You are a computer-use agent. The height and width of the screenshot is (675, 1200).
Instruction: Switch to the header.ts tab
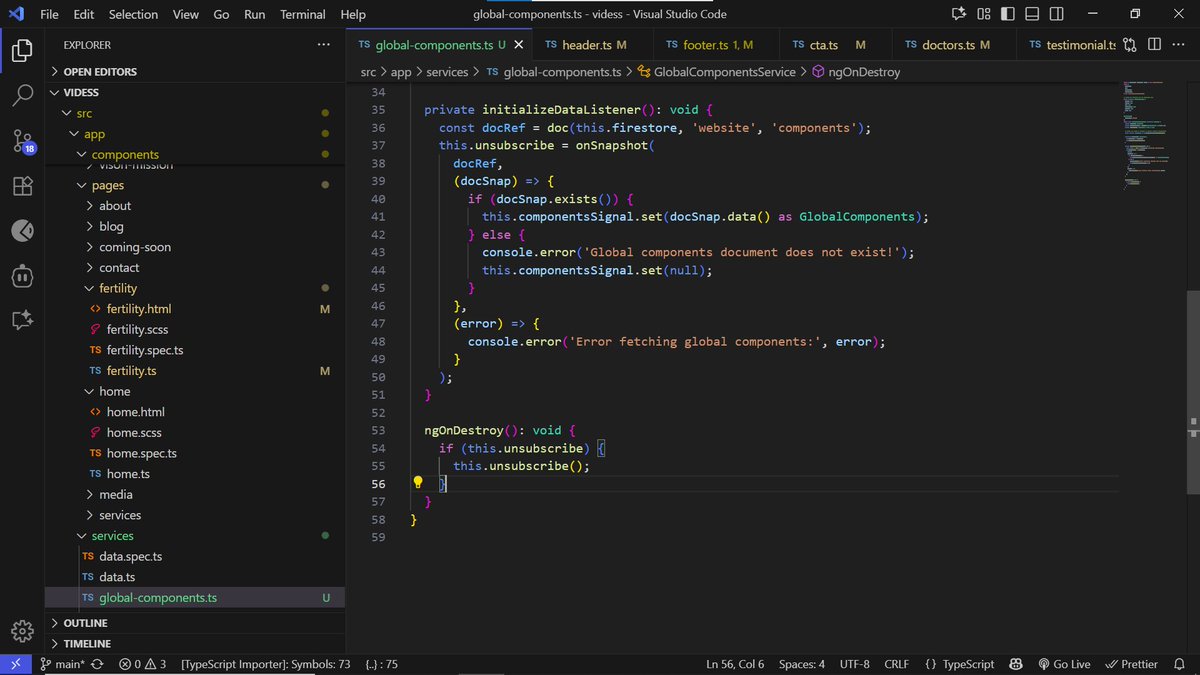click(594, 45)
